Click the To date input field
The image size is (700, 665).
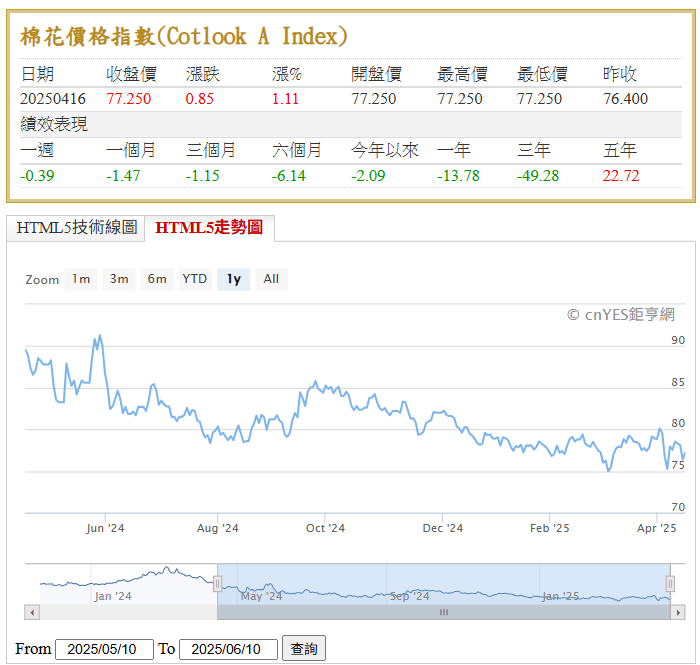228,649
